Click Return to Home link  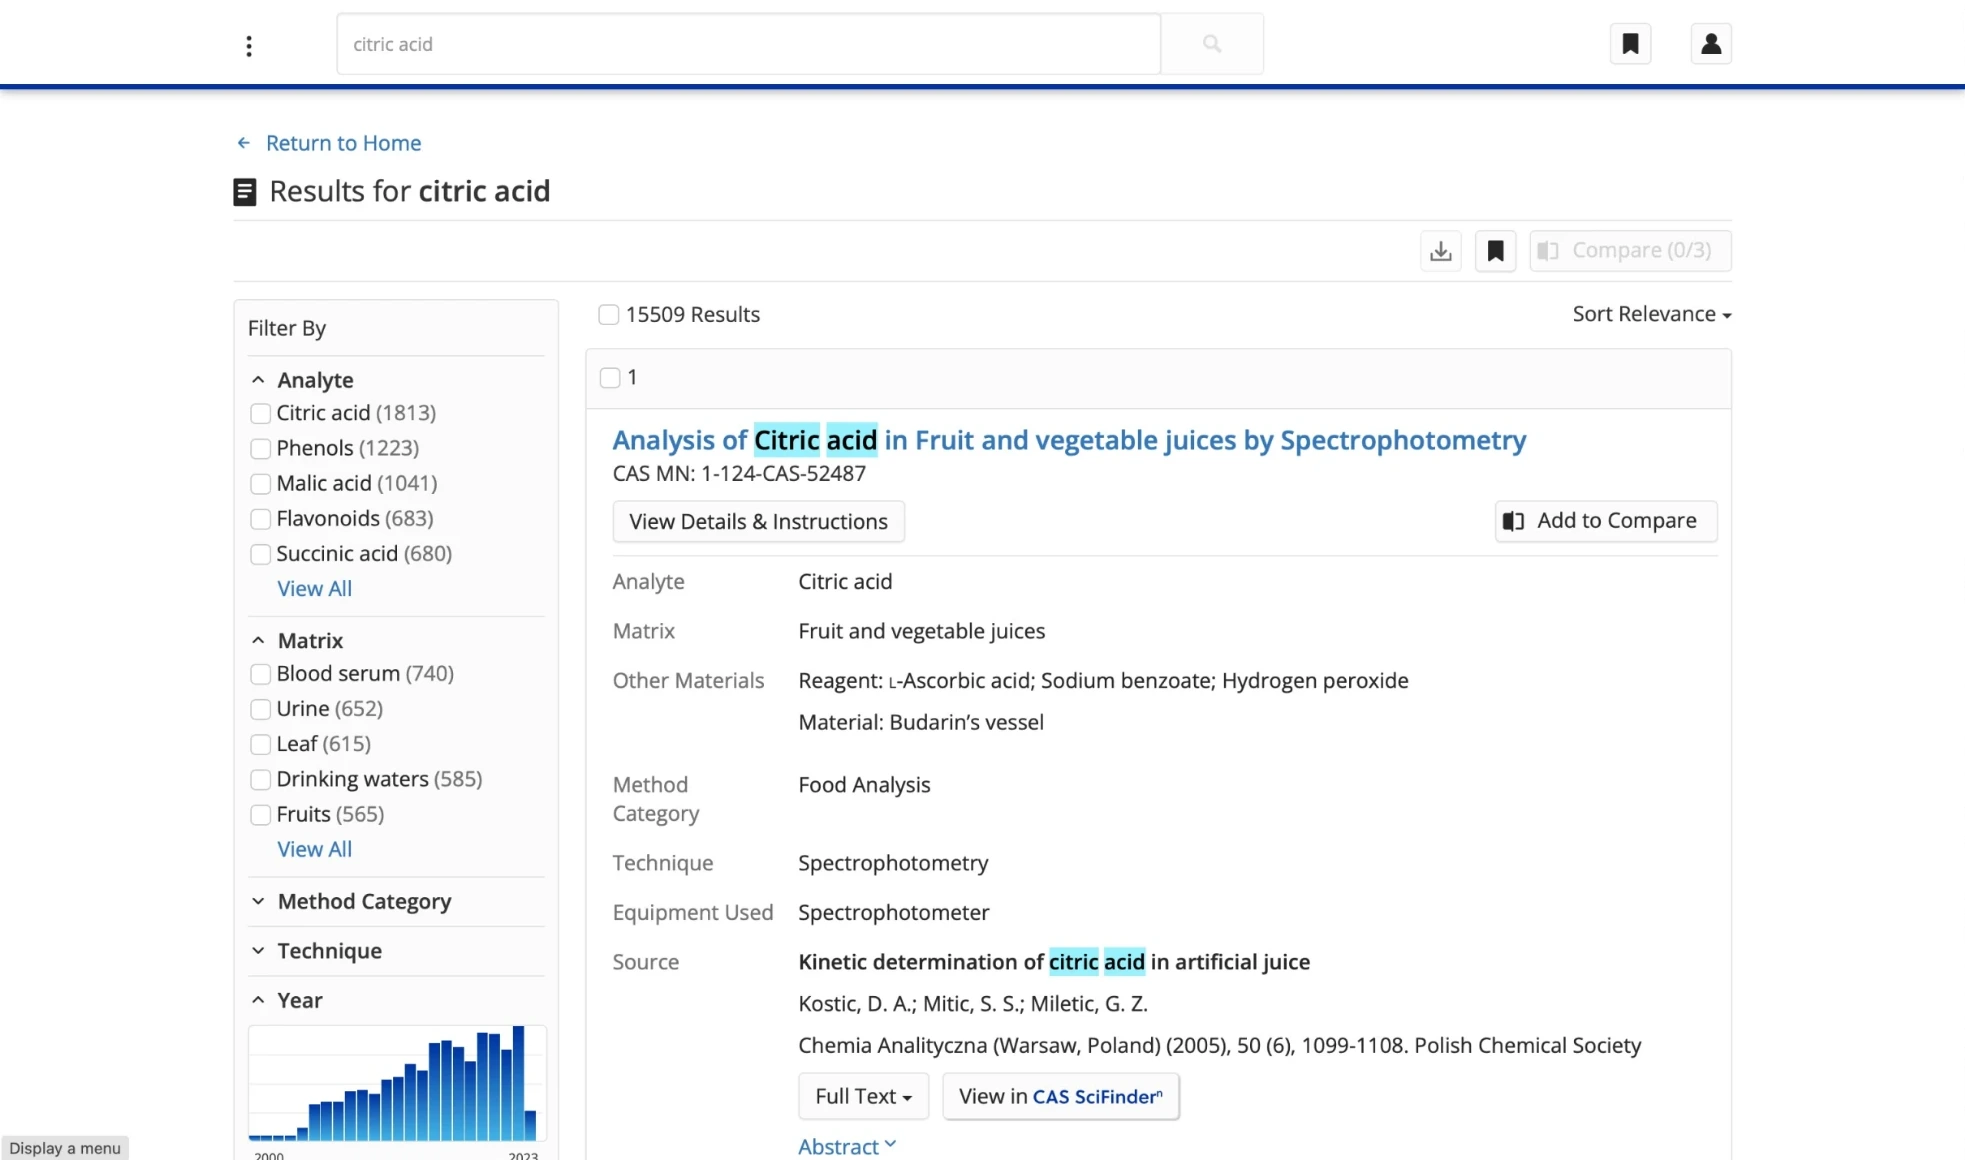(x=343, y=143)
